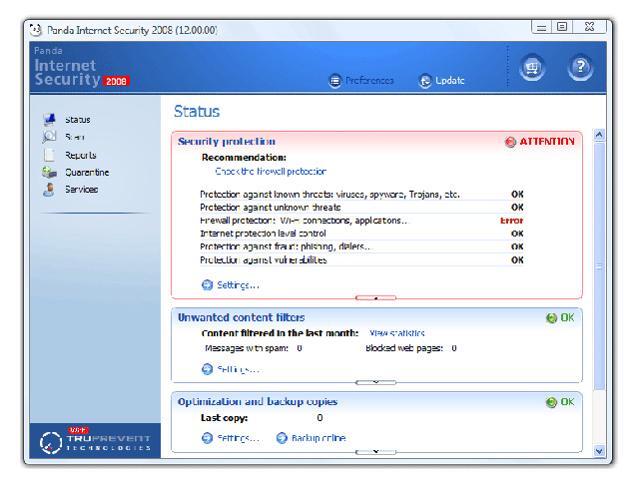Click the 'Messages with spam' count

300,348
